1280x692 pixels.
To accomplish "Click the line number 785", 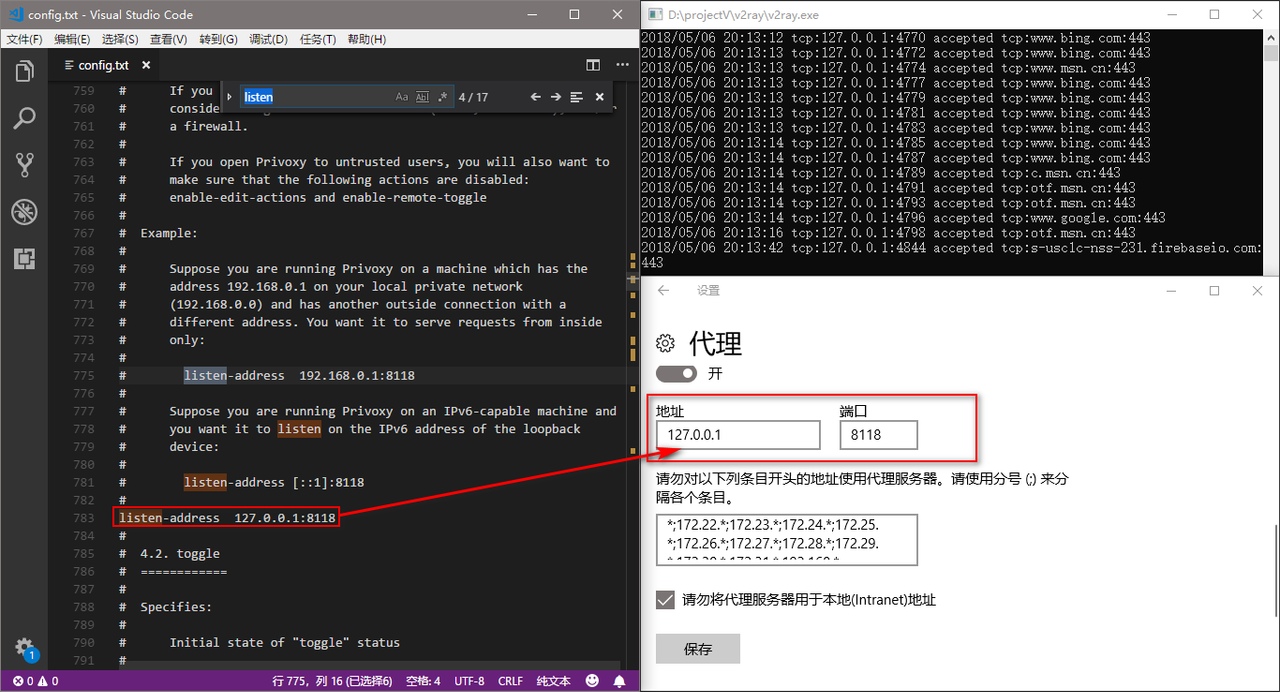I will click(x=83, y=553).
